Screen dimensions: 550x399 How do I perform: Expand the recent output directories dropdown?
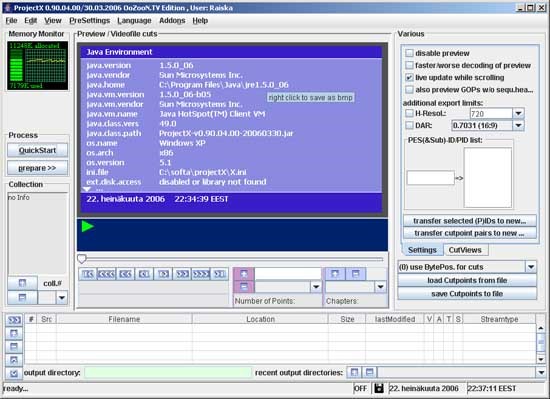click(541, 372)
